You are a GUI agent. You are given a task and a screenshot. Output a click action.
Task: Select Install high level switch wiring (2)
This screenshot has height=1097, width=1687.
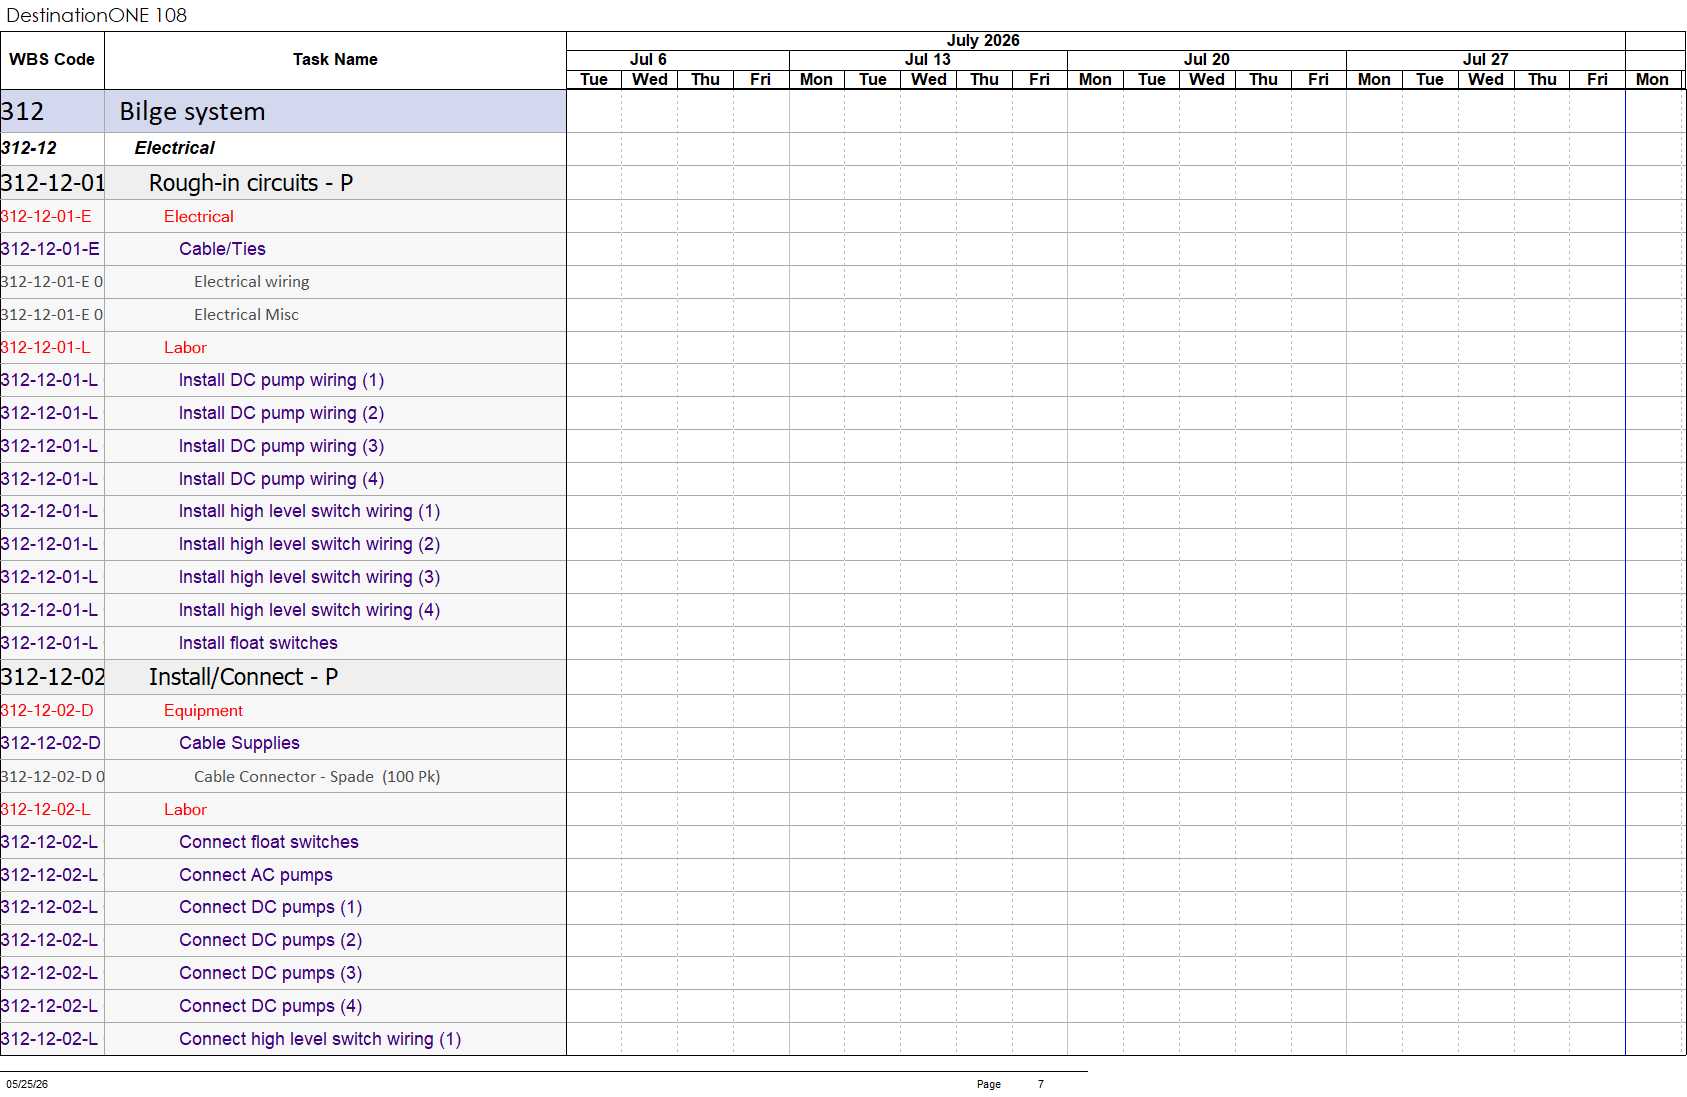point(283,544)
